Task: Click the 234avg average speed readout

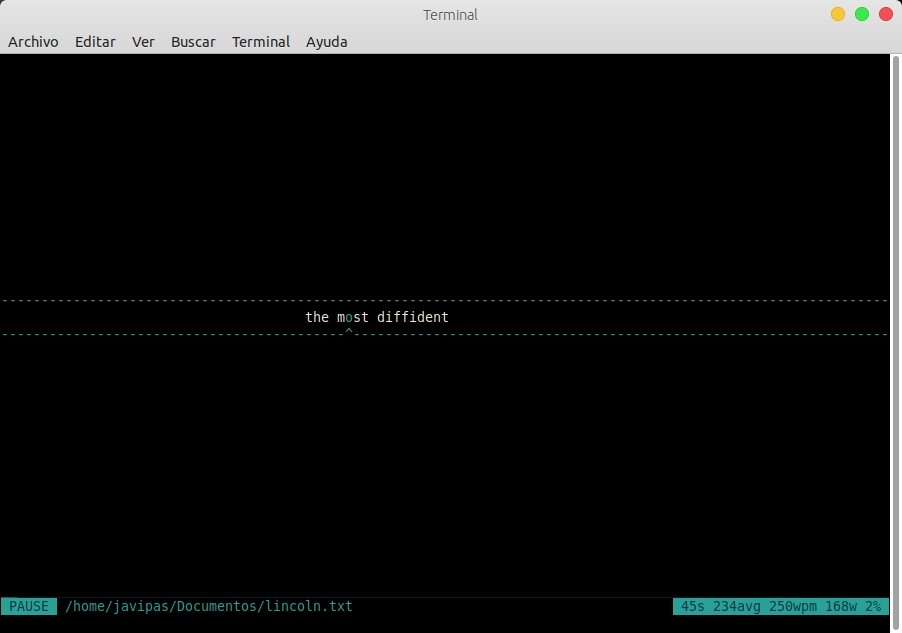Action: (x=742, y=606)
